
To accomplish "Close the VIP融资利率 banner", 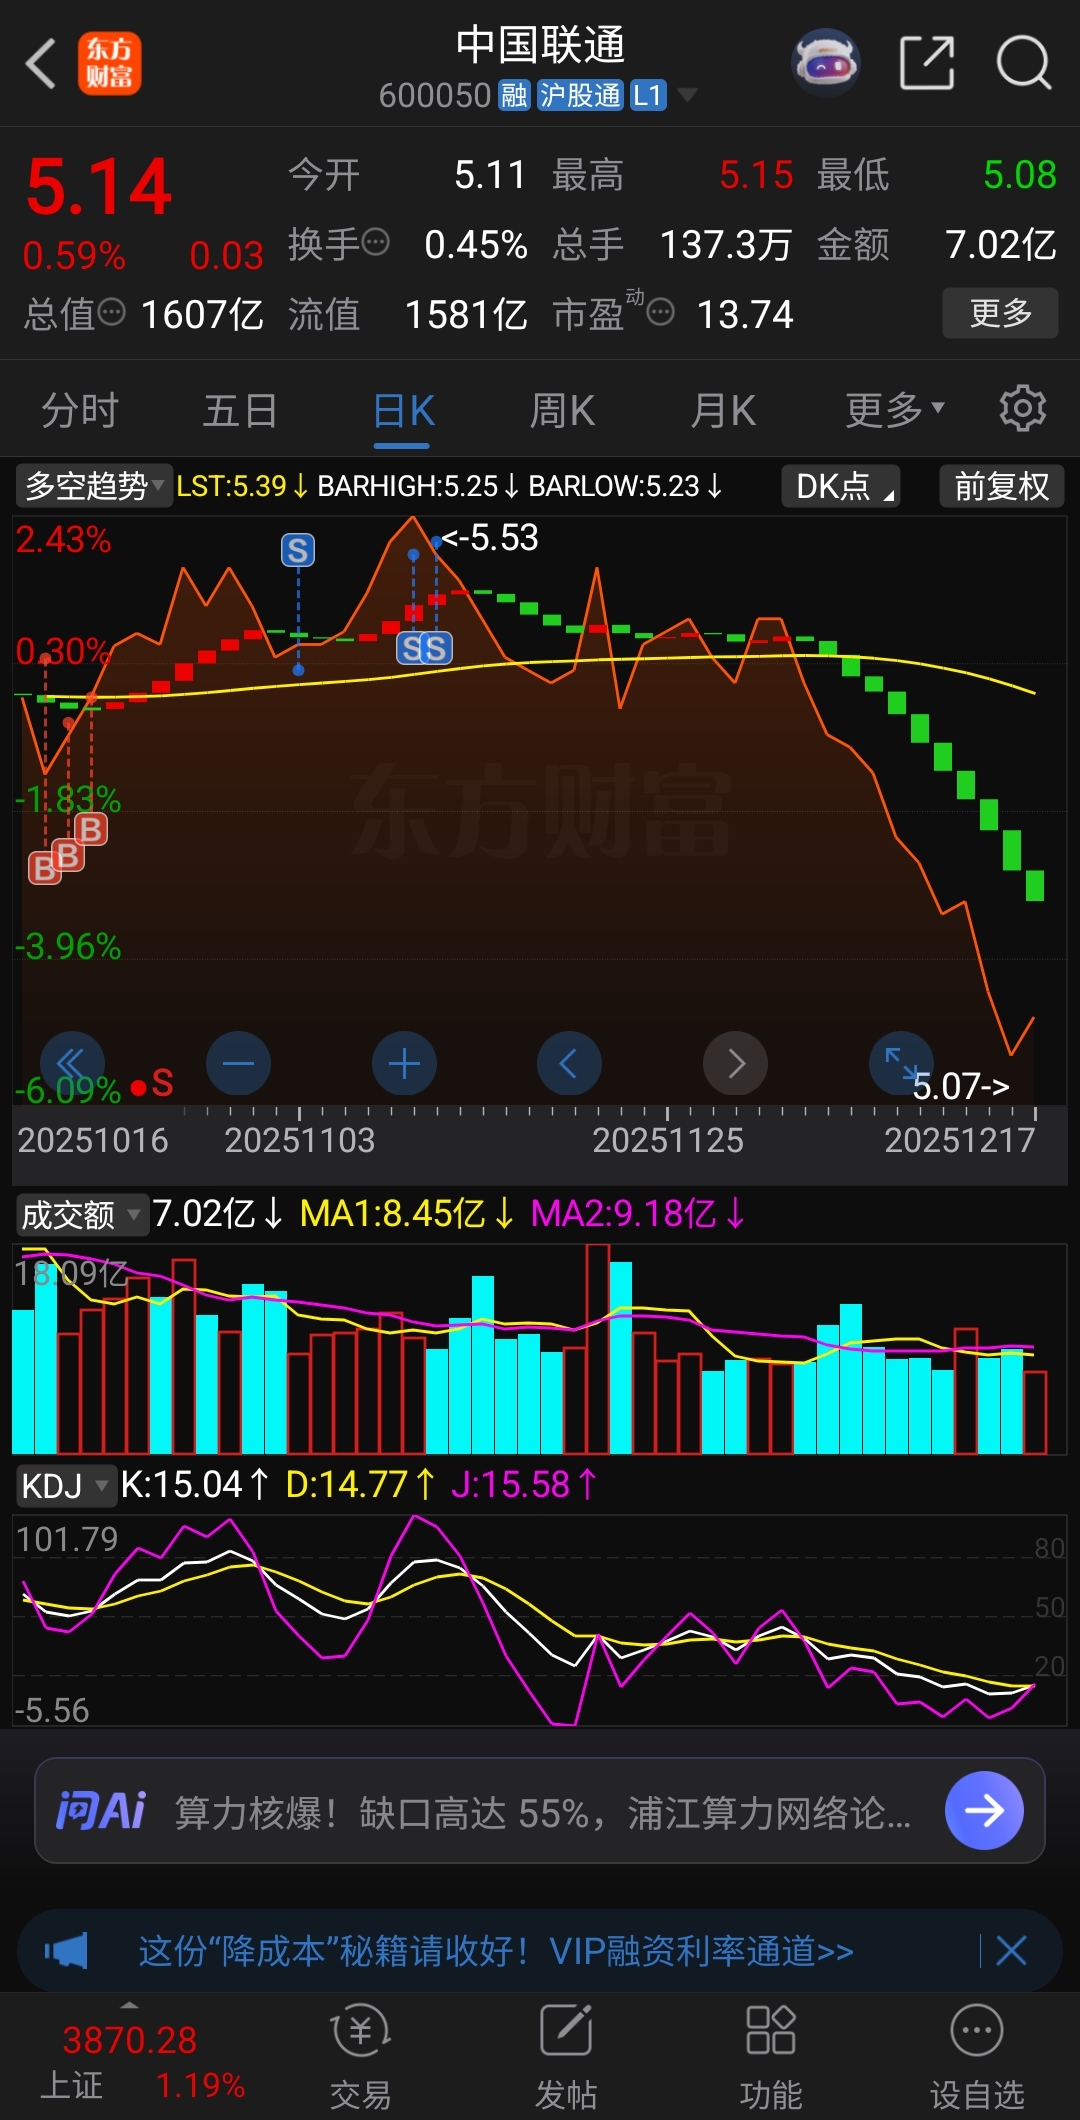I will click(x=1011, y=1950).
